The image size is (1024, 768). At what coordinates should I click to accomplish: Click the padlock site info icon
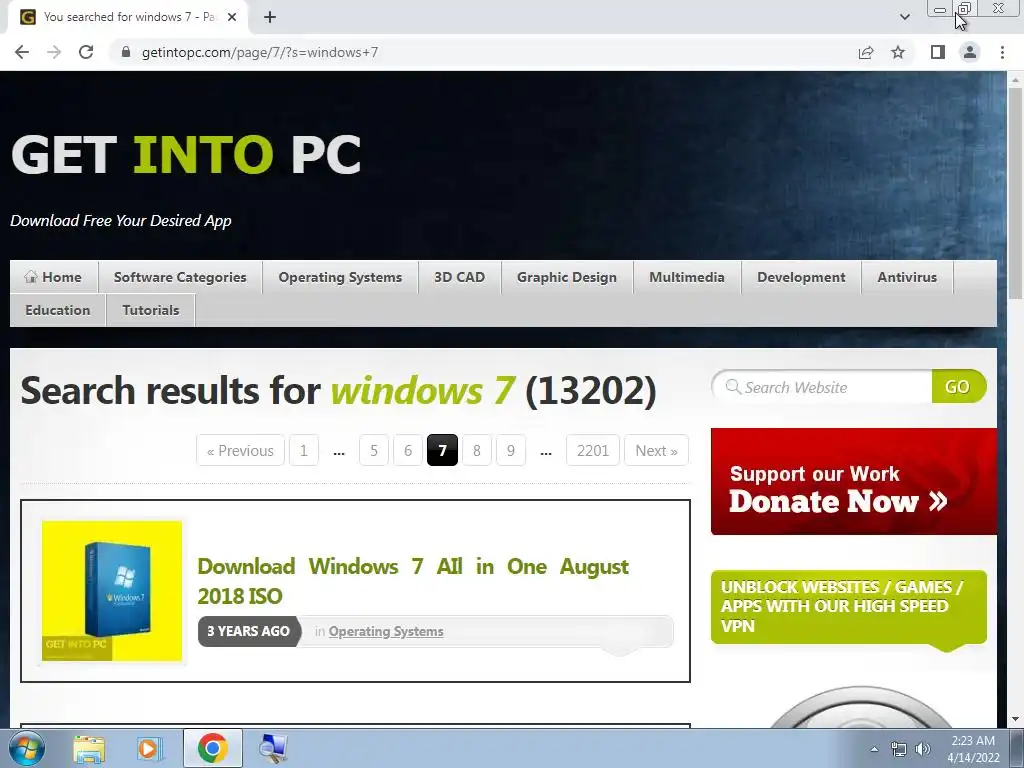(126, 52)
